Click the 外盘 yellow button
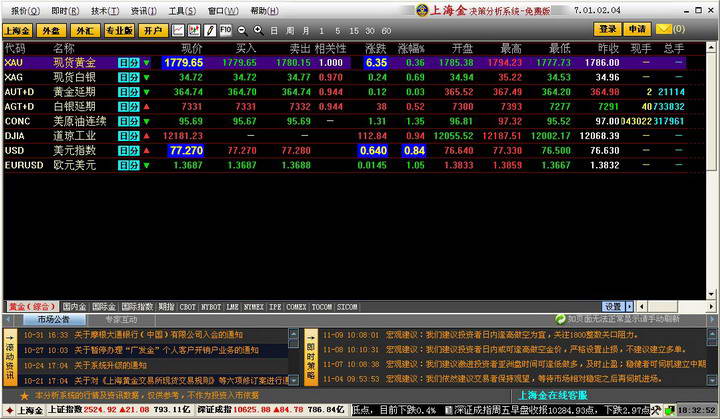This screenshot has height=419, width=720. [51, 31]
